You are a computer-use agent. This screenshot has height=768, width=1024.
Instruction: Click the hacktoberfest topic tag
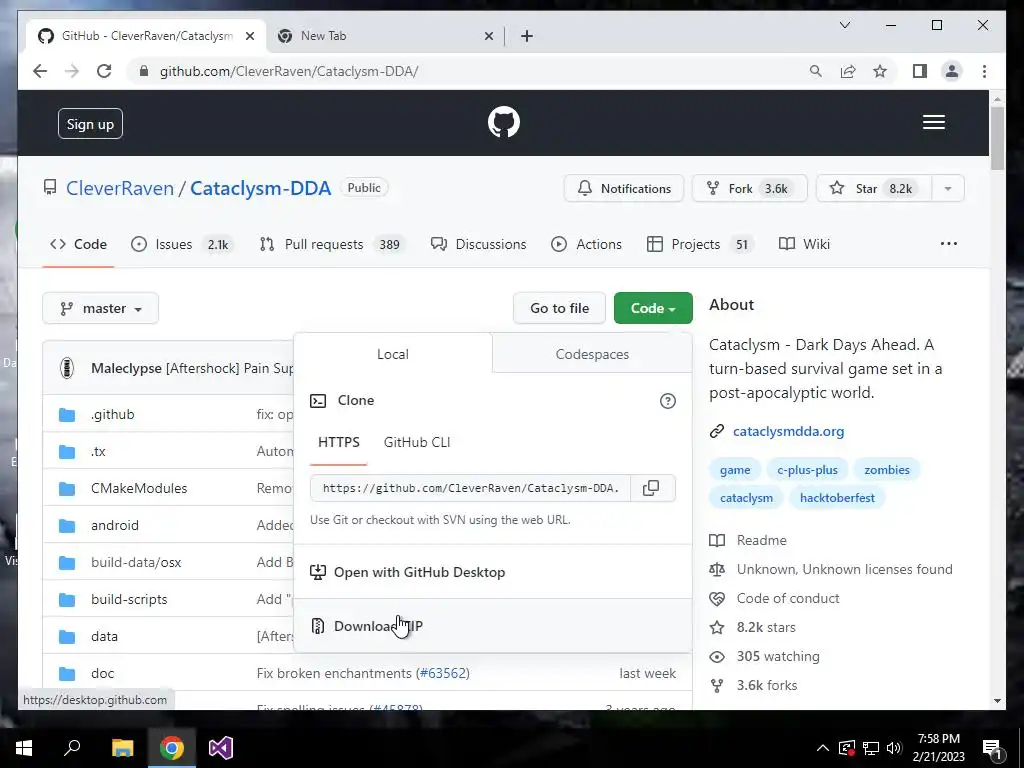(x=837, y=498)
